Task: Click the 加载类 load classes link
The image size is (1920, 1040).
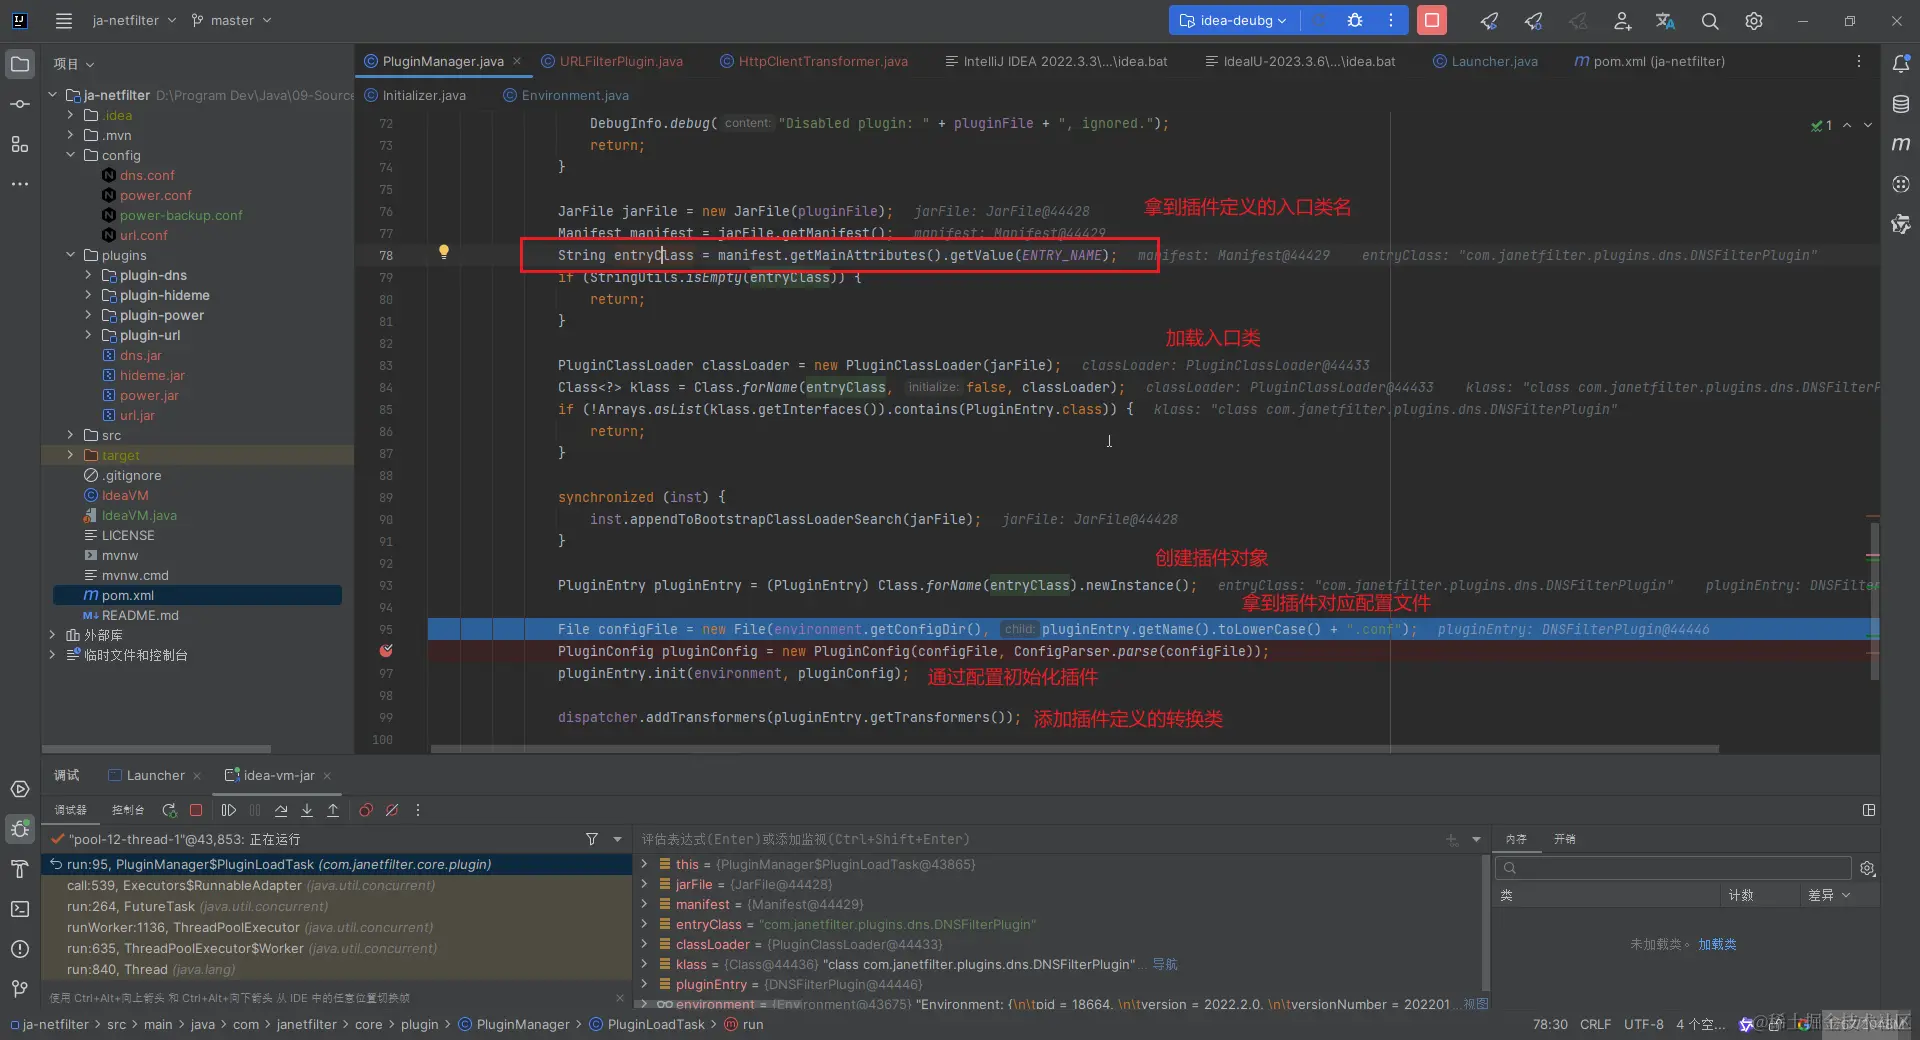Action: click(1717, 944)
